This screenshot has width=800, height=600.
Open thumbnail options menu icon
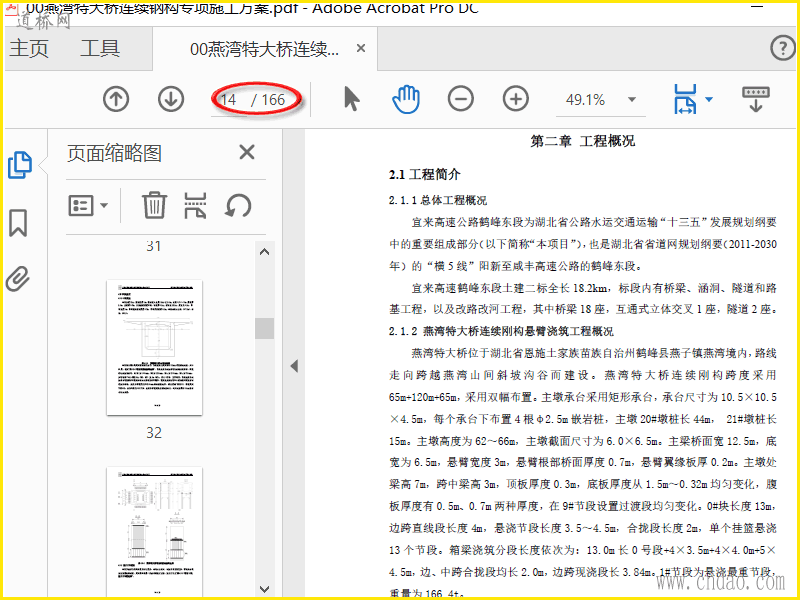[x=88, y=206]
